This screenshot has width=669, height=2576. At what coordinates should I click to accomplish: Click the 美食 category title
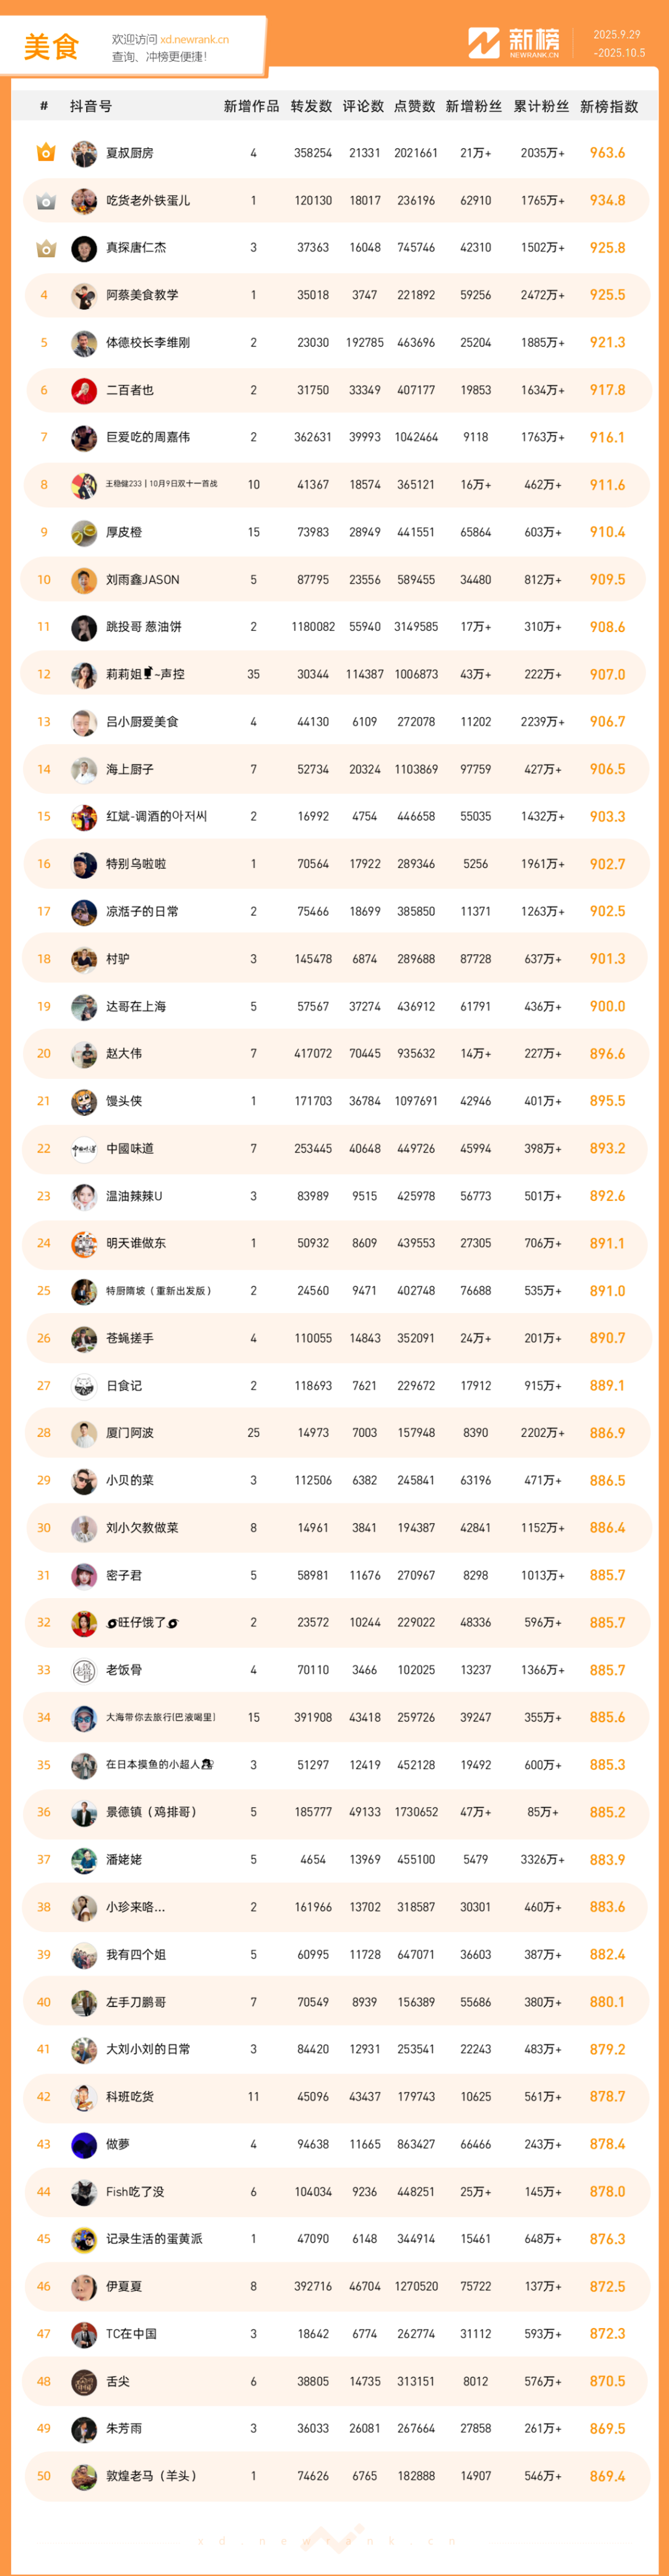click(51, 47)
